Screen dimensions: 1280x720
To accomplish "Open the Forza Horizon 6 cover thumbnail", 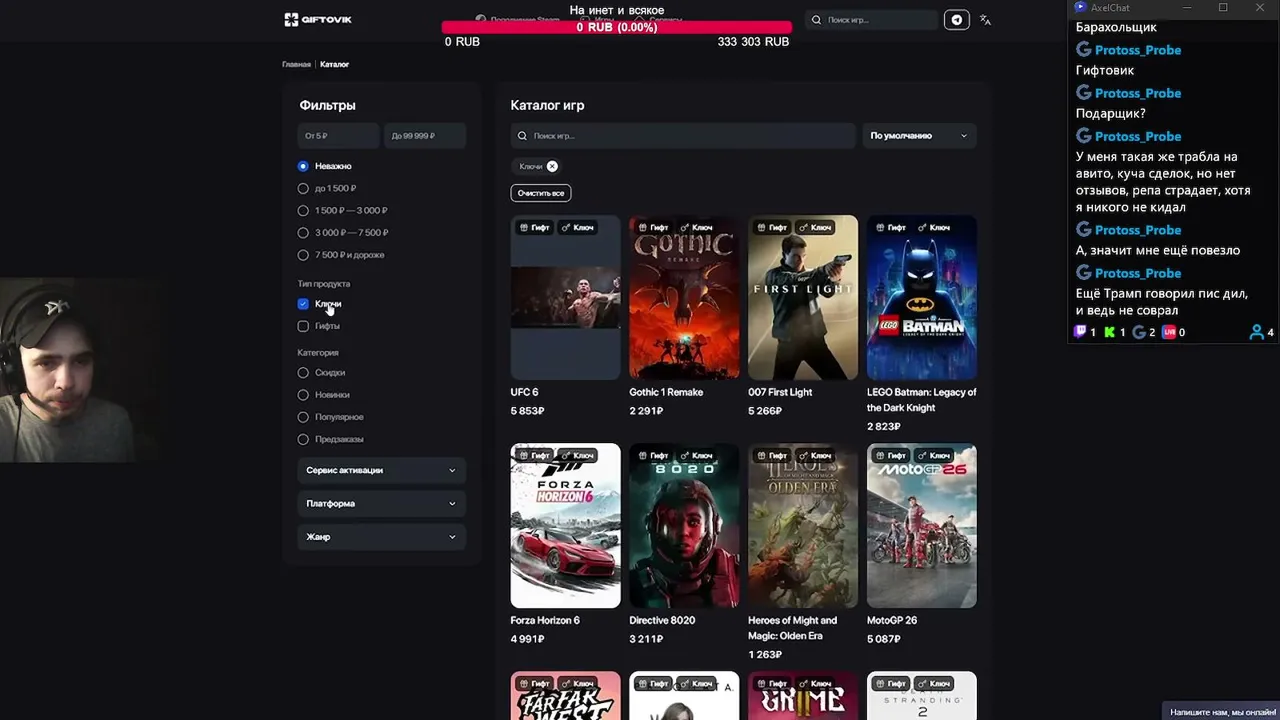I will (566, 525).
